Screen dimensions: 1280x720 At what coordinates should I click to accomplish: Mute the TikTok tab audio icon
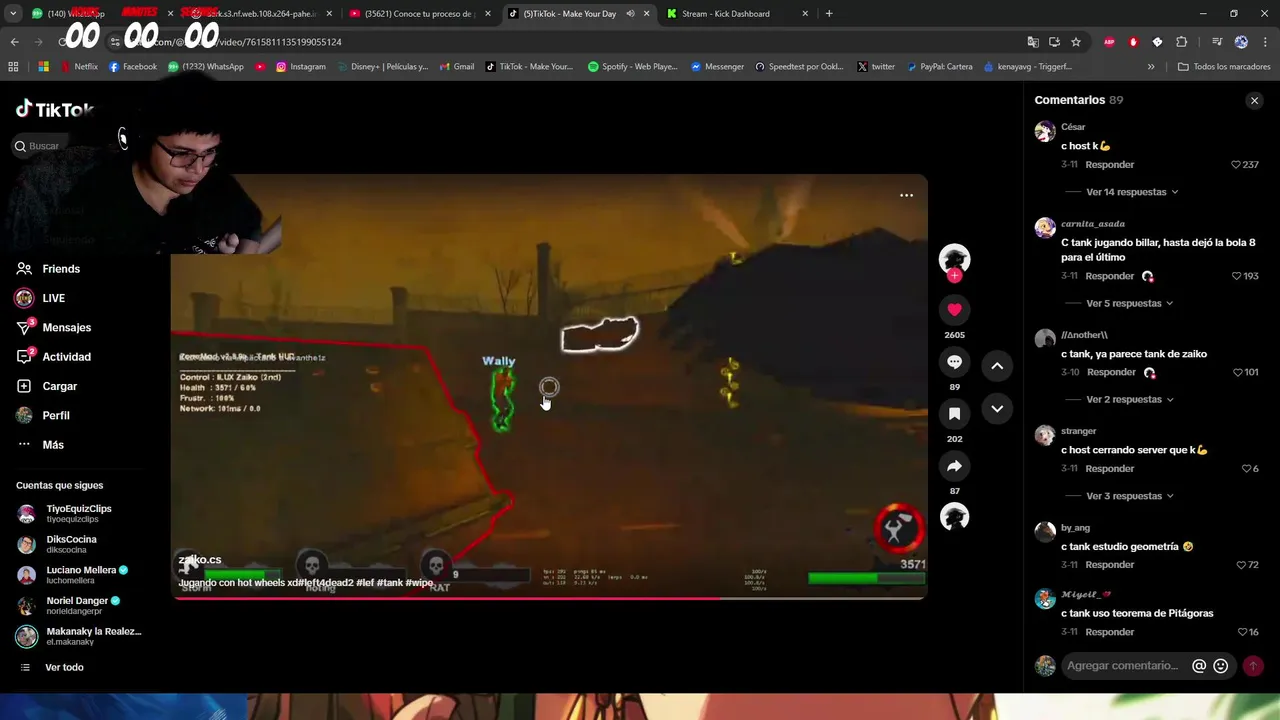[x=630, y=14]
